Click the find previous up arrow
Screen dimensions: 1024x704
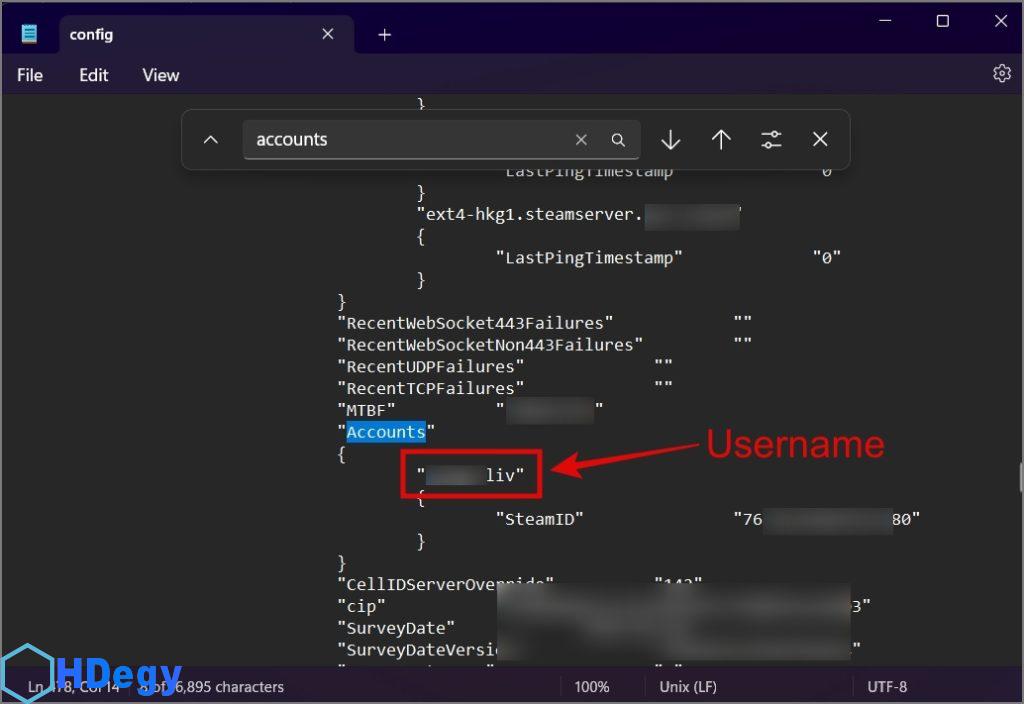coord(721,140)
